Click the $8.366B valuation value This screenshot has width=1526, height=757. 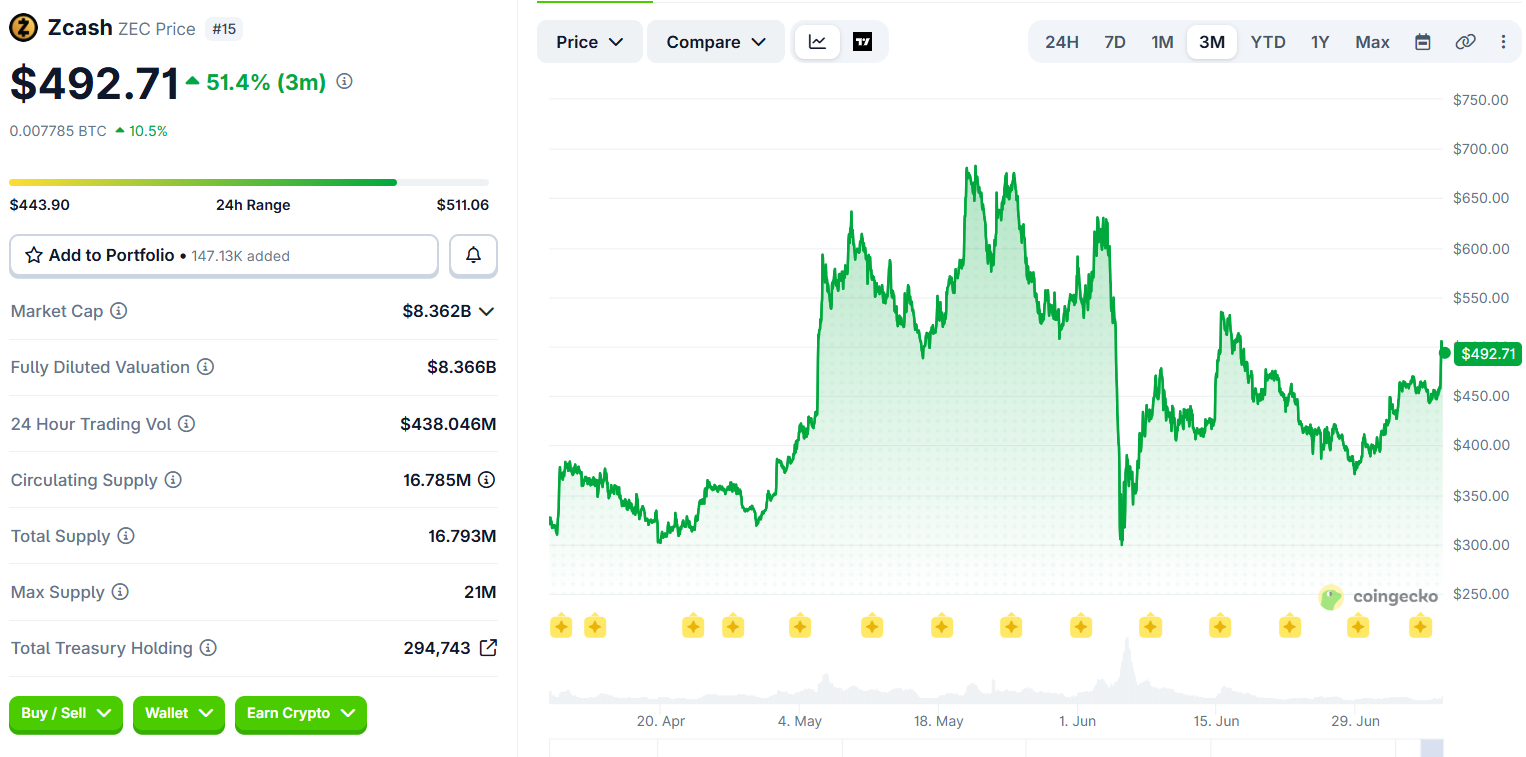click(x=462, y=367)
